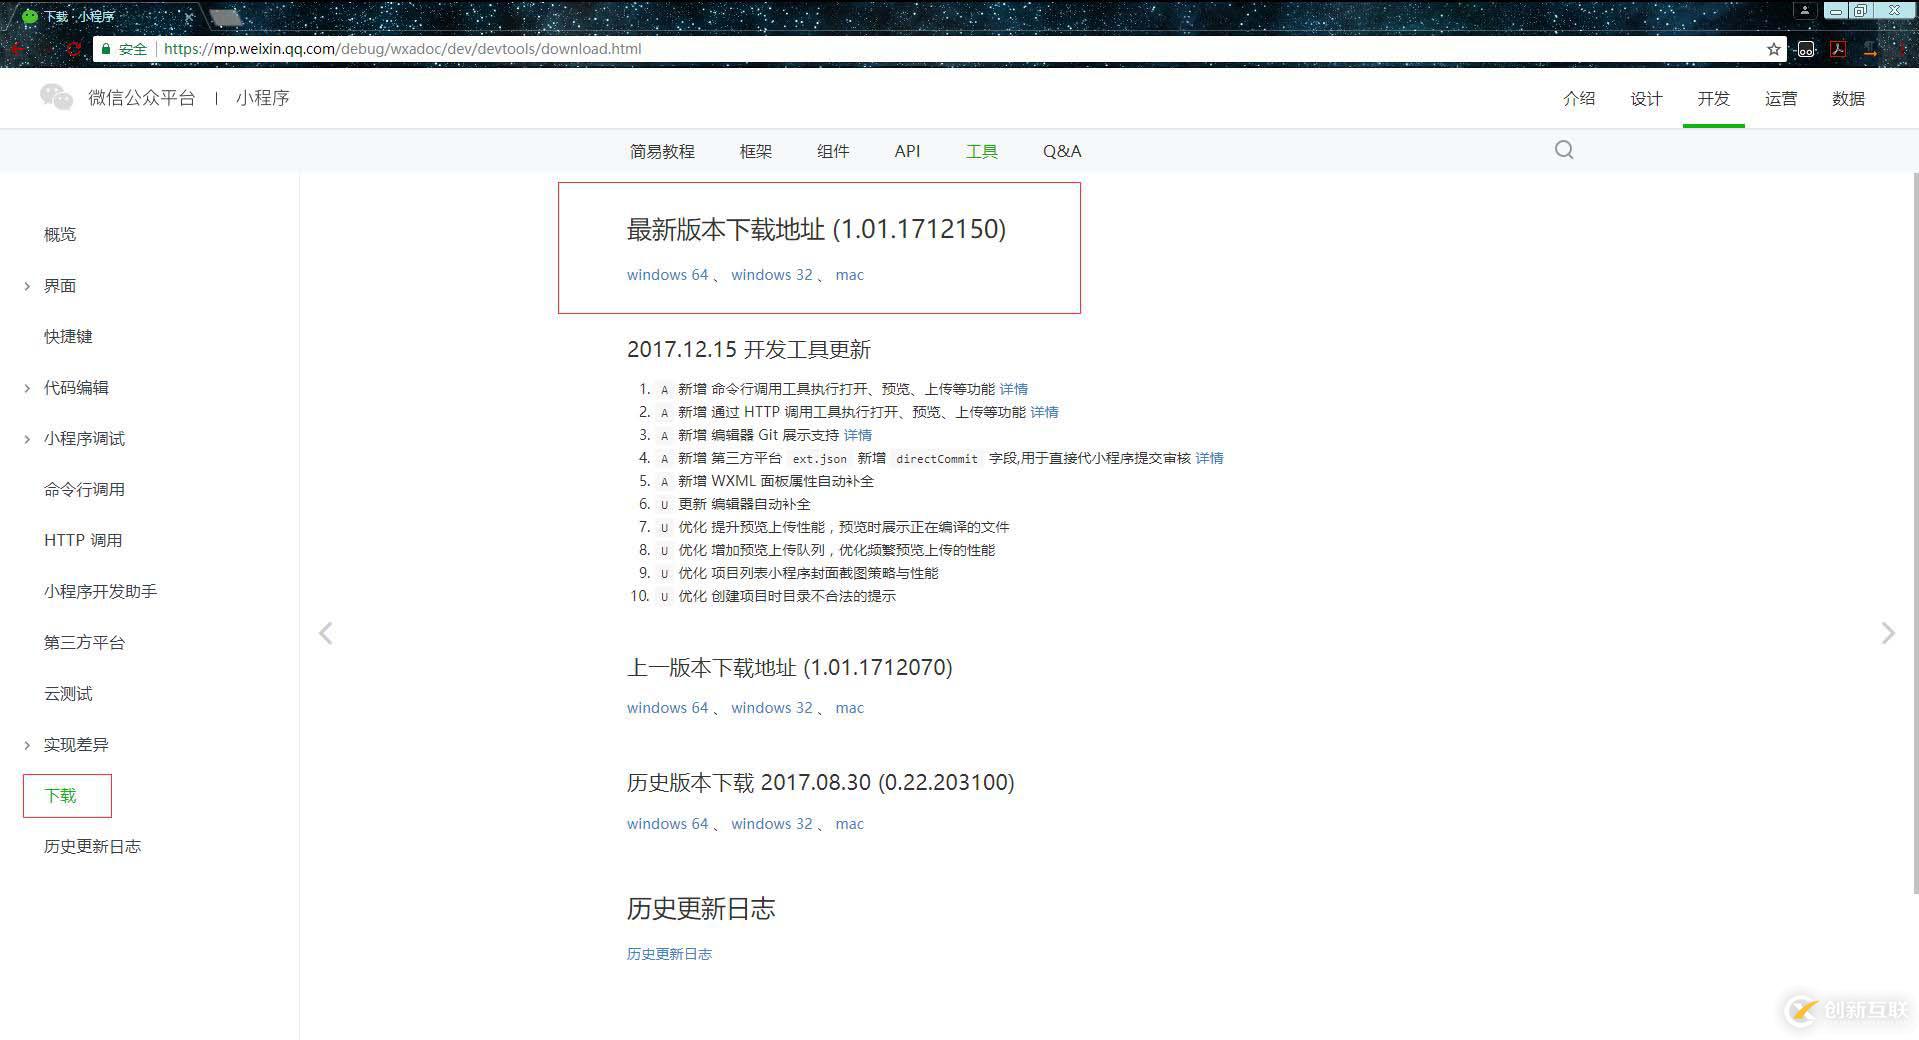The image size is (1919, 1040).
Task: Open a new browser tab
Action: [225, 16]
